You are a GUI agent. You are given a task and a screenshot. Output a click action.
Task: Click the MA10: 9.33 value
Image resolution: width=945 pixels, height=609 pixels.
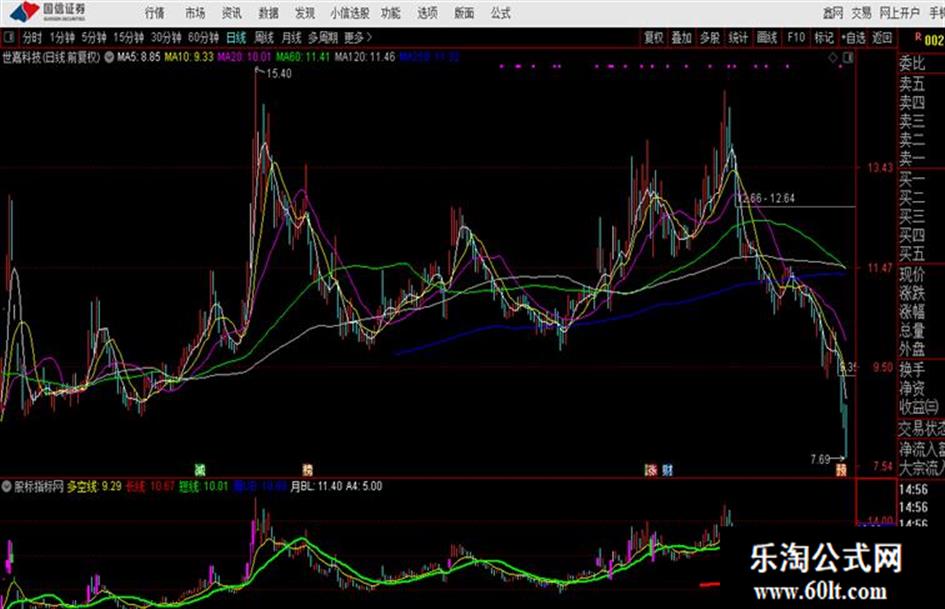pos(189,57)
